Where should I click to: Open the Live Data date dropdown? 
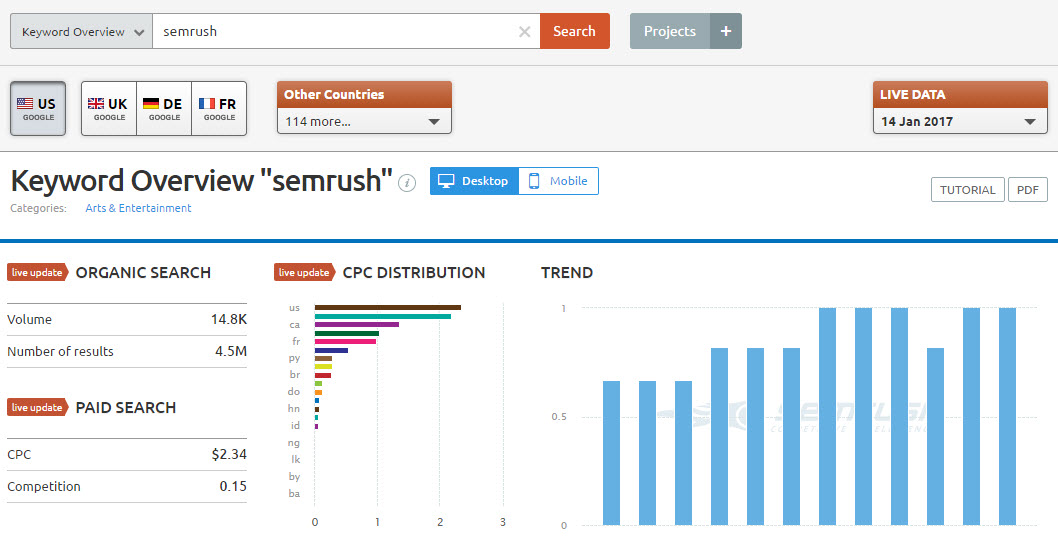click(x=960, y=121)
